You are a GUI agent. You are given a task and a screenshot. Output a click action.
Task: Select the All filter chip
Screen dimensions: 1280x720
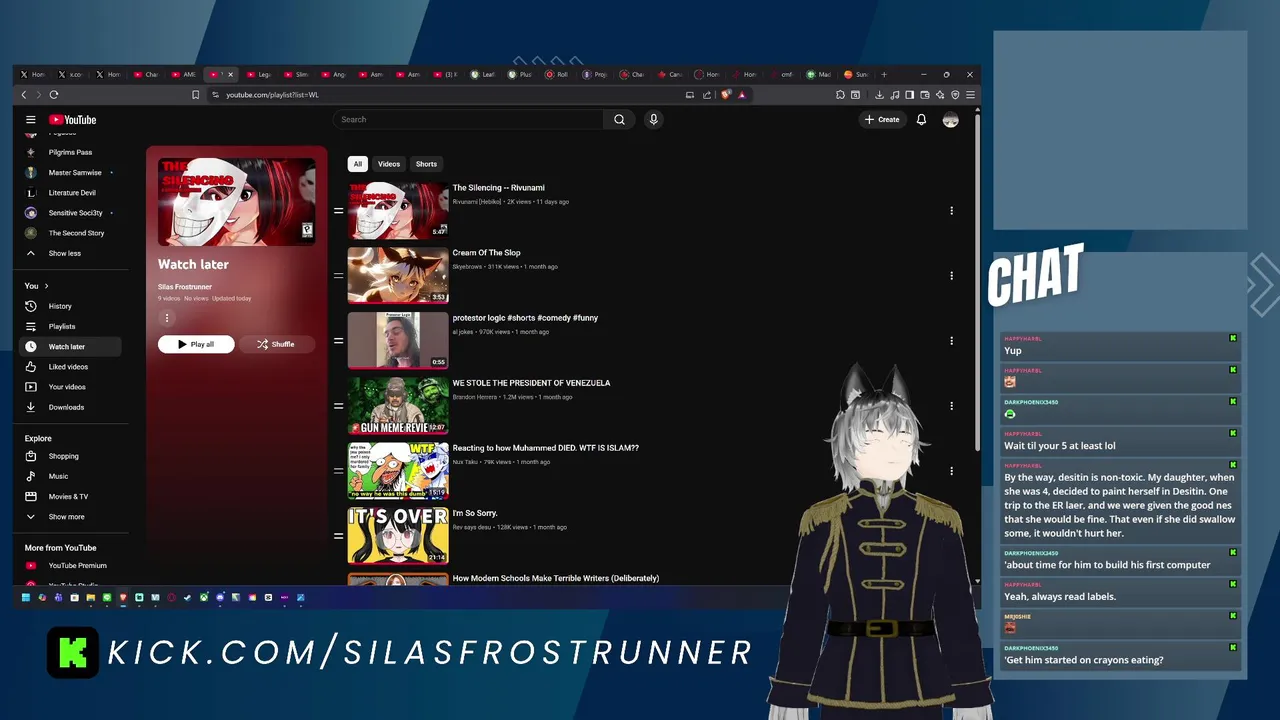click(357, 164)
